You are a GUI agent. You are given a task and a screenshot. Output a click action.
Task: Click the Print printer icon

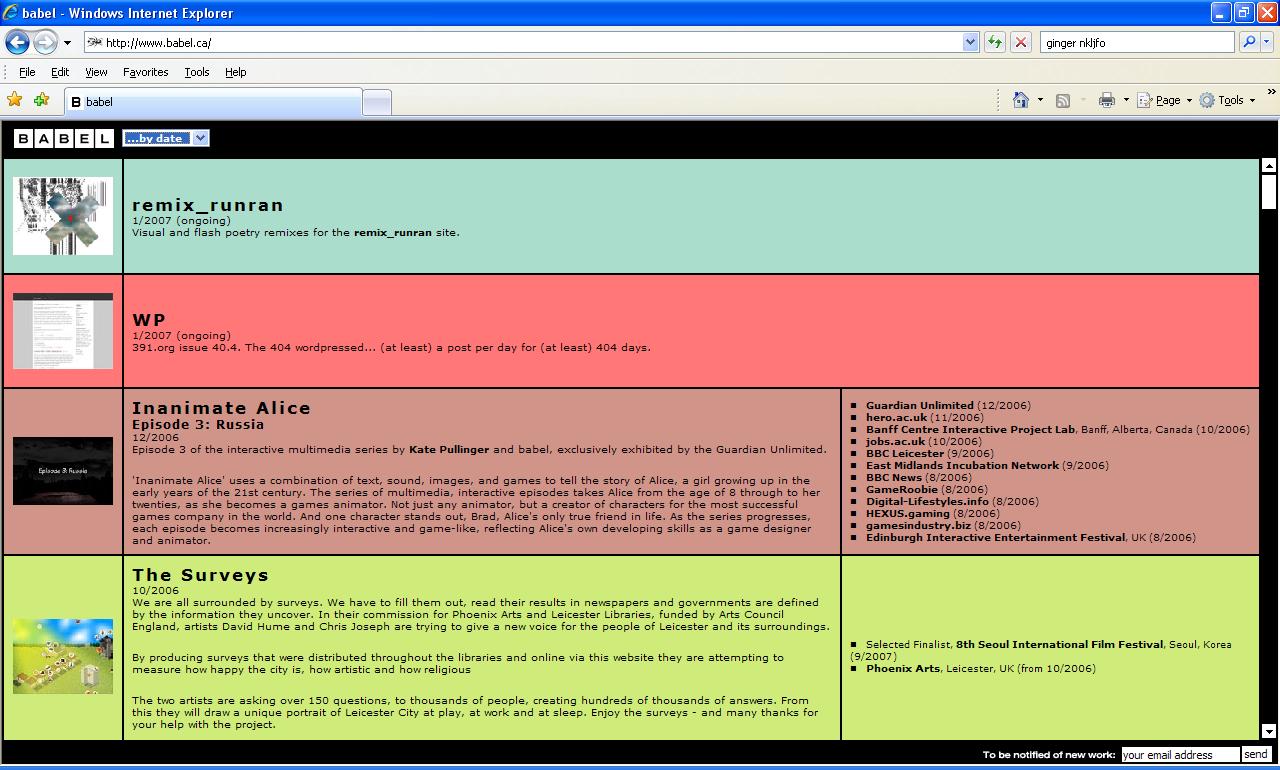[1107, 100]
